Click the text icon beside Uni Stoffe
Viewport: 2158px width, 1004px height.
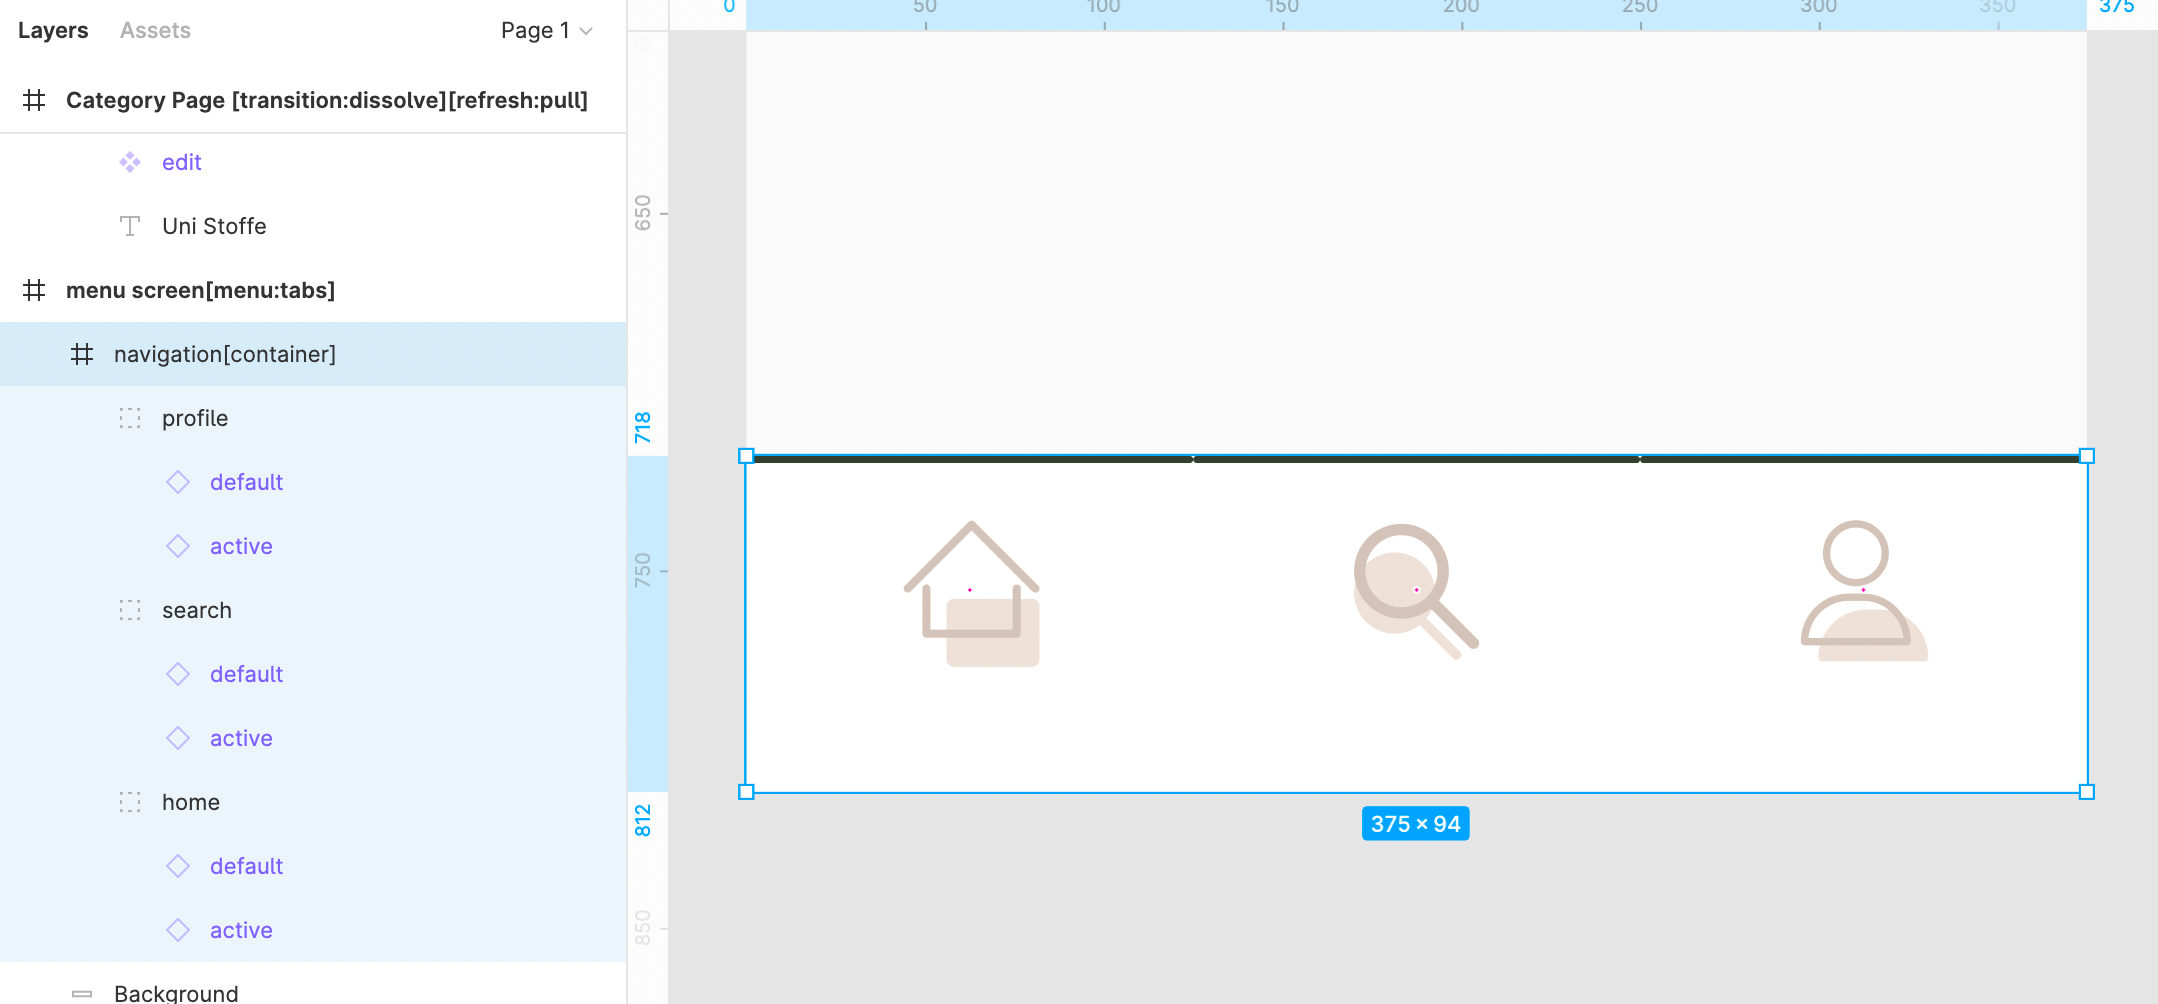coord(130,226)
